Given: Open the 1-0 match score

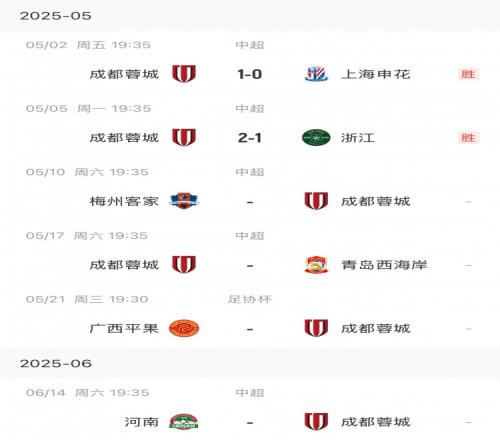Looking at the screenshot, I should click(x=250, y=74).
